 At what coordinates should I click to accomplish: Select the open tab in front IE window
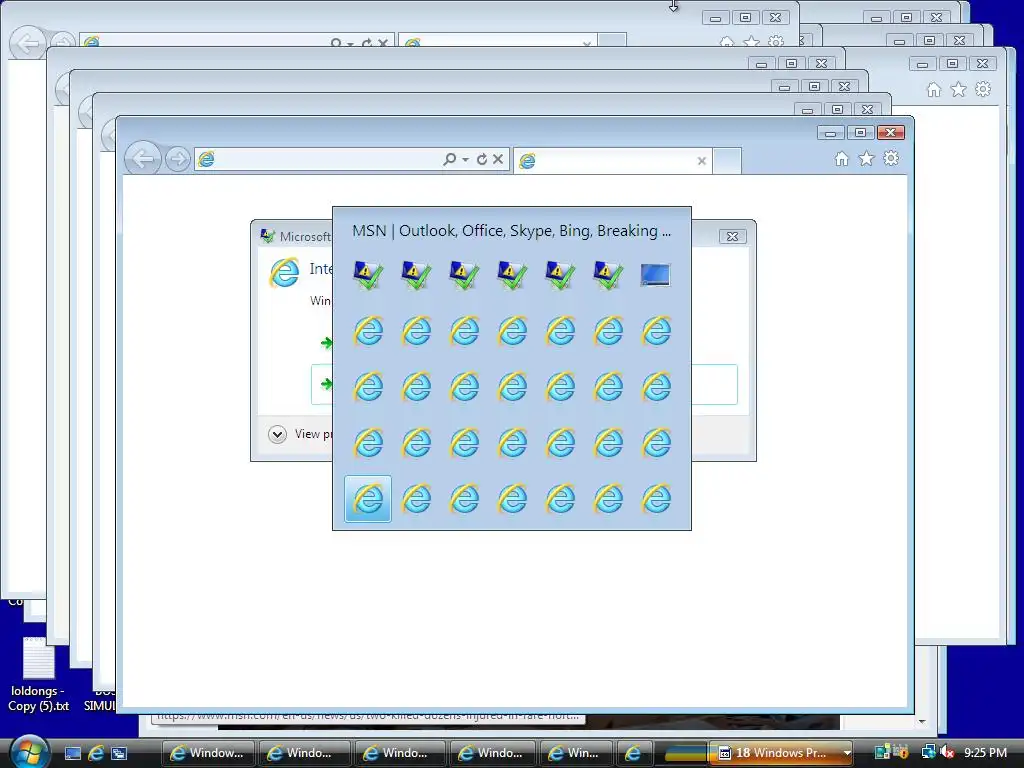(x=612, y=161)
